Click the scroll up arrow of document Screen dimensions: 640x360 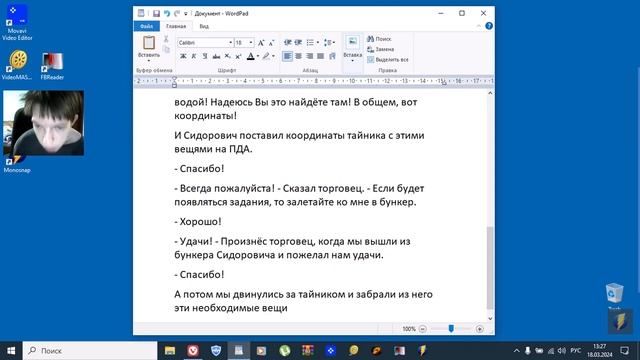(x=490, y=93)
